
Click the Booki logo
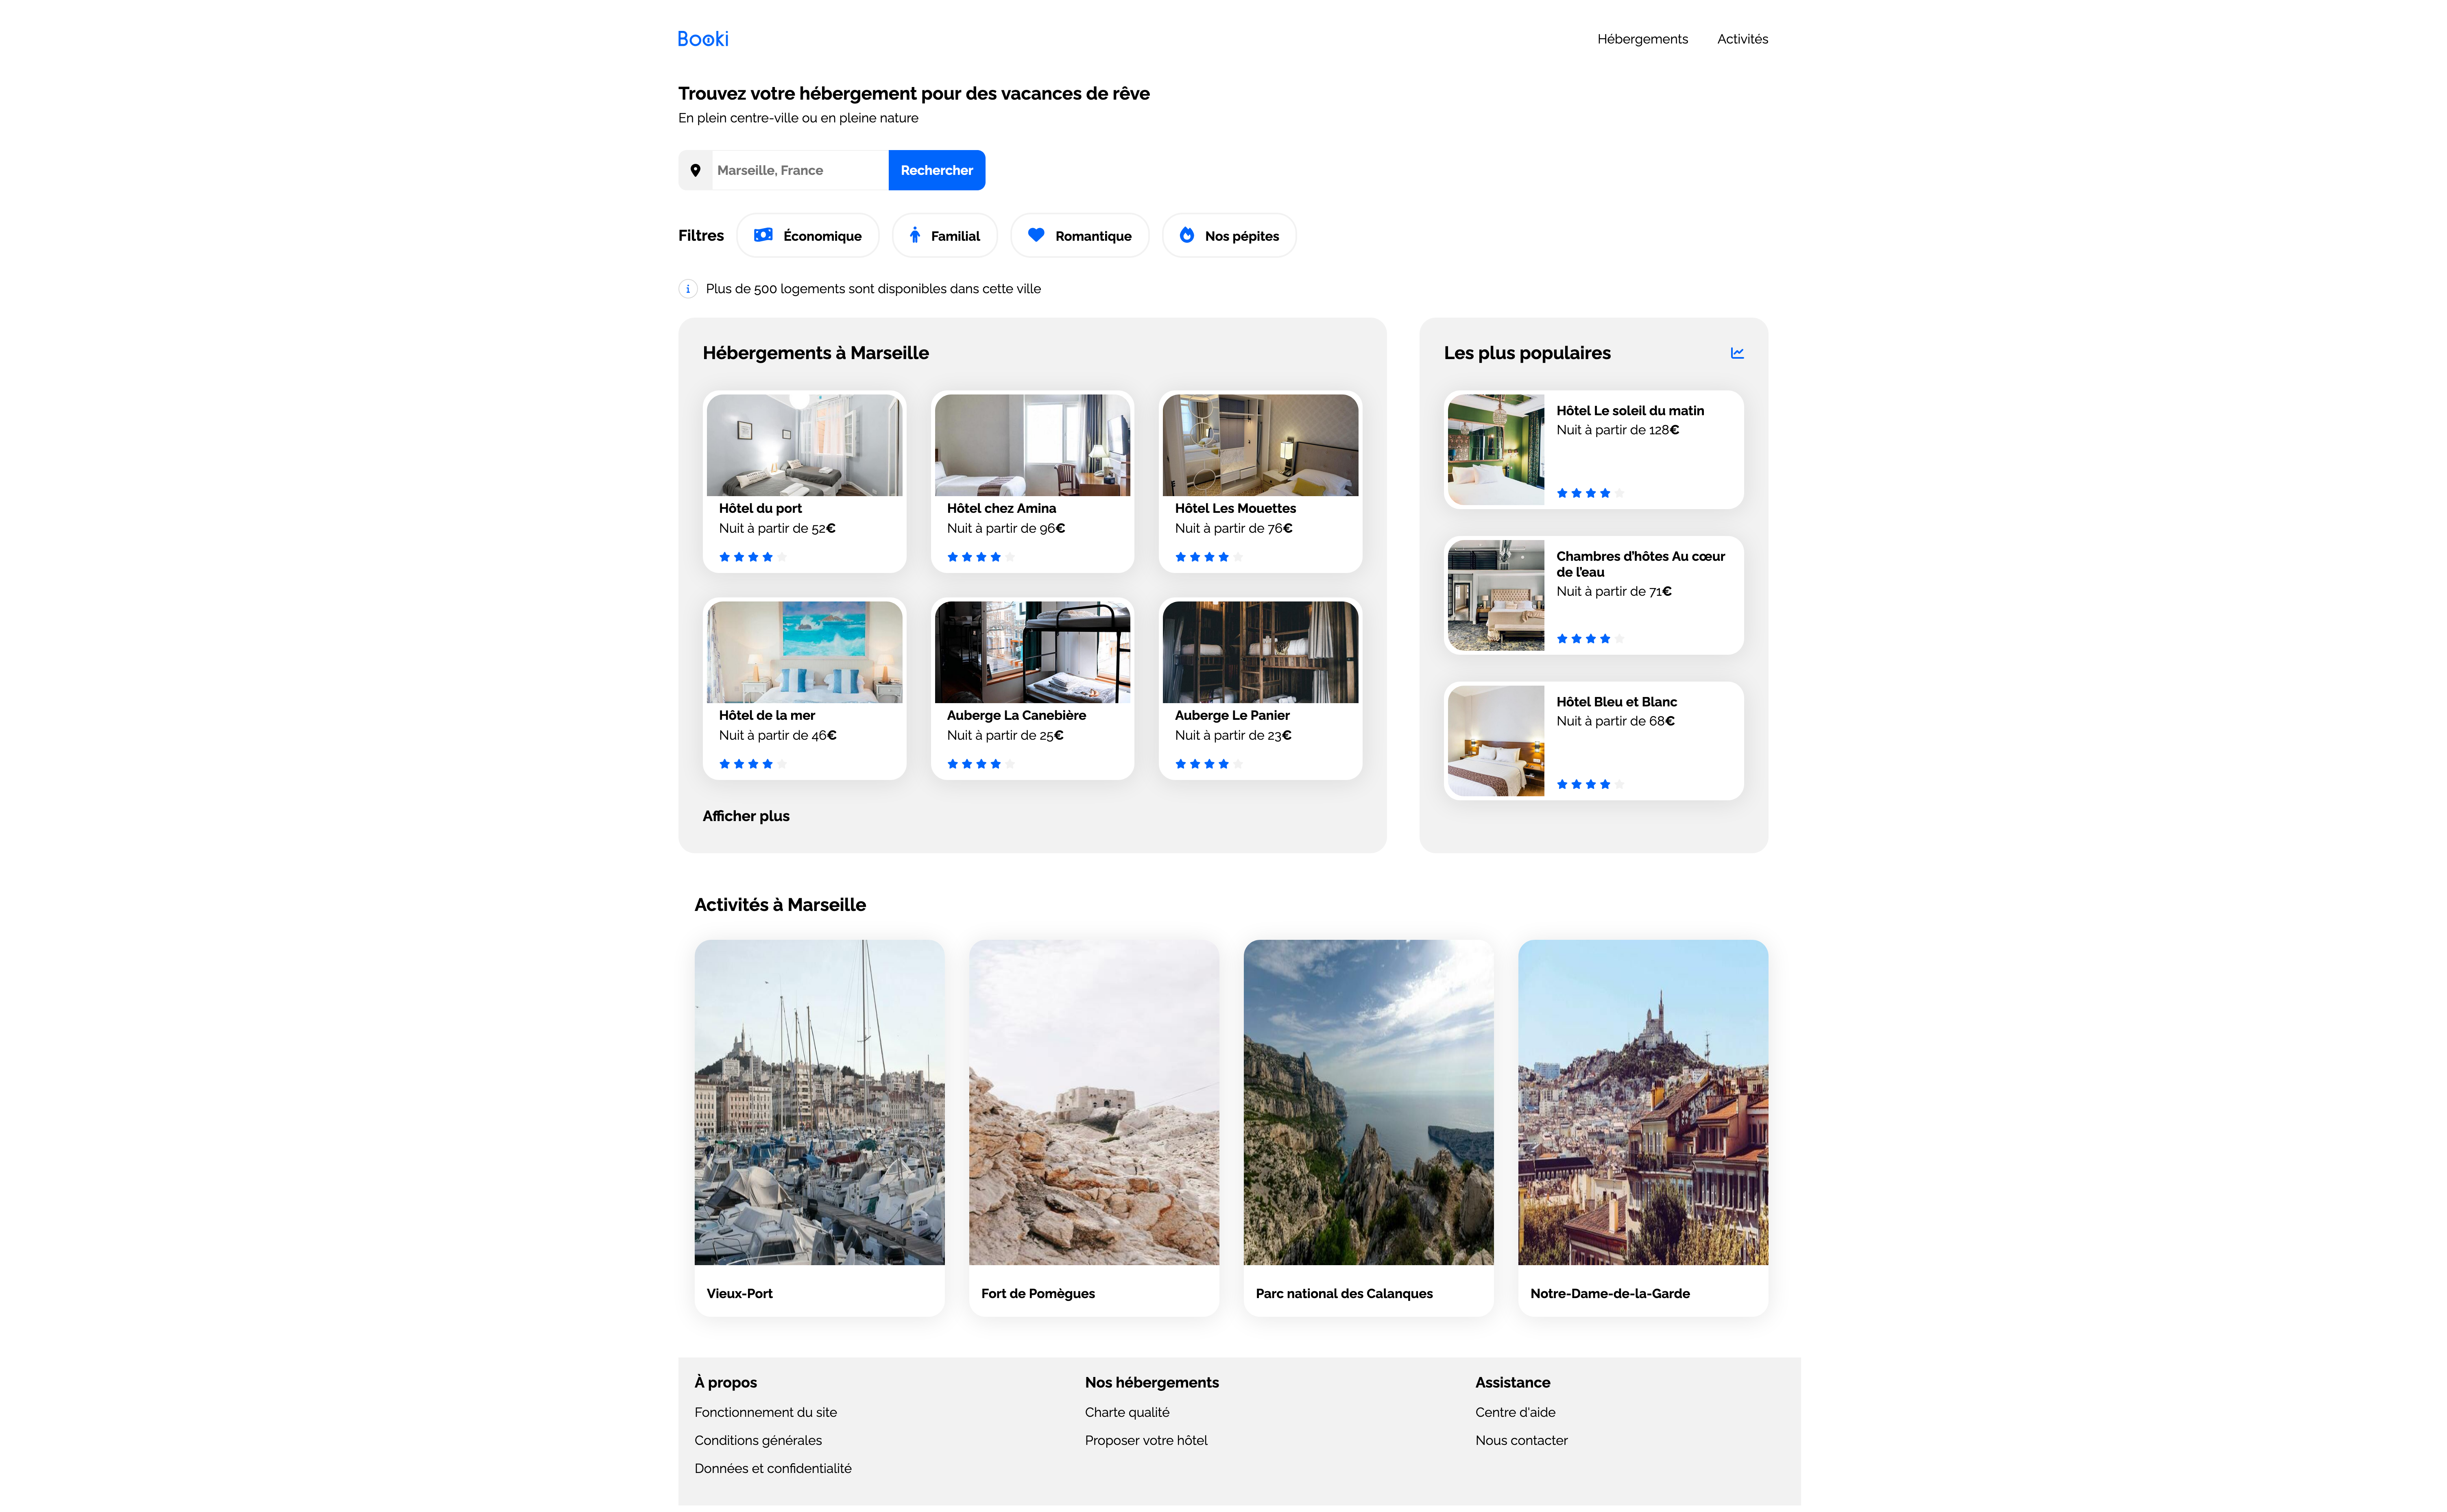702,39
